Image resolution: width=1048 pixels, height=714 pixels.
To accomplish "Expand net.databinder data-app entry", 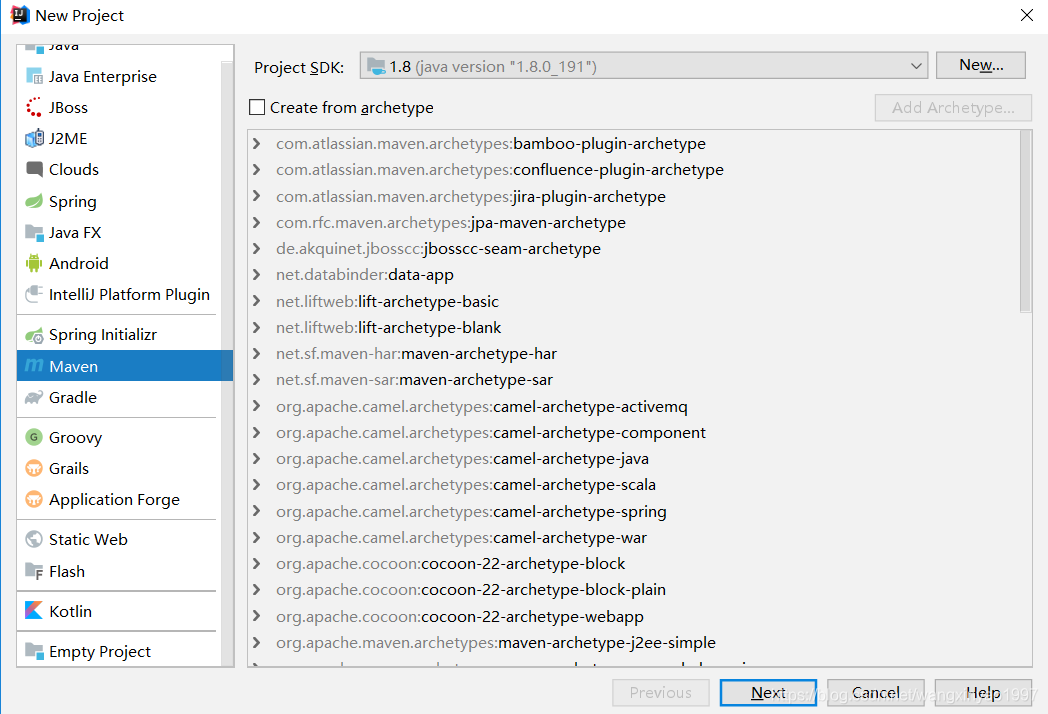I will [257, 275].
